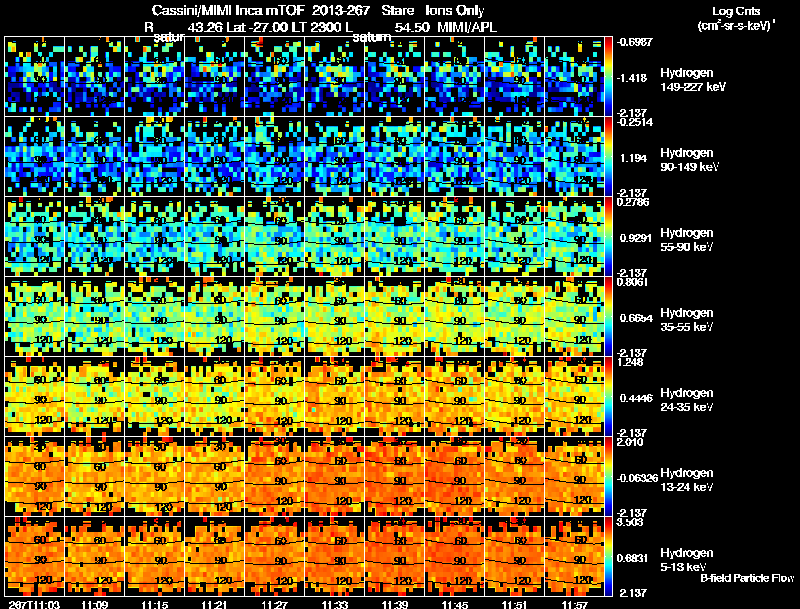The width and height of the screenshot is (800, 609).
Task: Select the Hydrogen 24-35 keV row label
Action: pos(686,400)
